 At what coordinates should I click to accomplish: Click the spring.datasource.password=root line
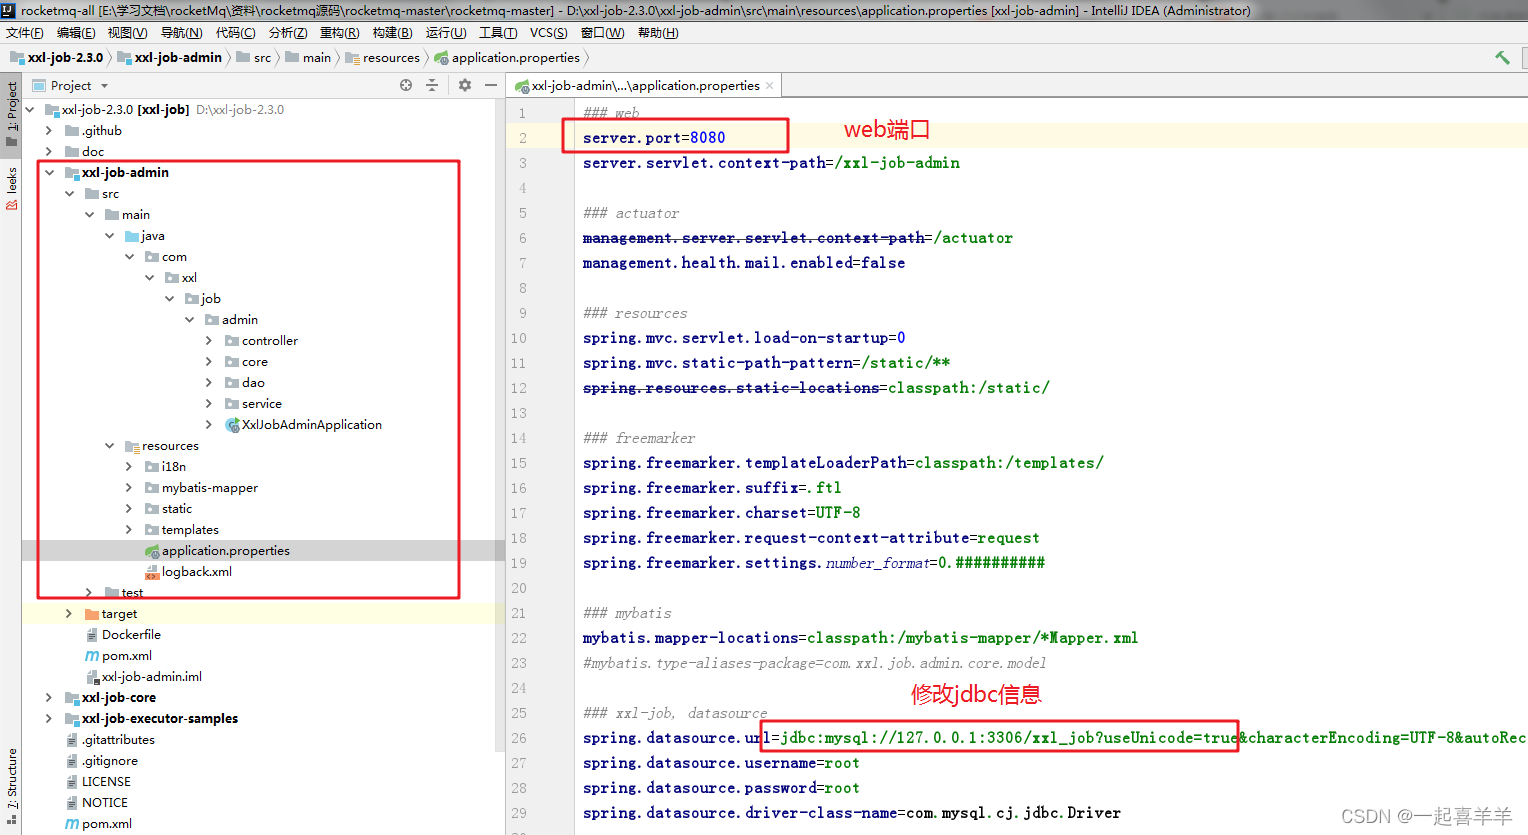(721, 788)
